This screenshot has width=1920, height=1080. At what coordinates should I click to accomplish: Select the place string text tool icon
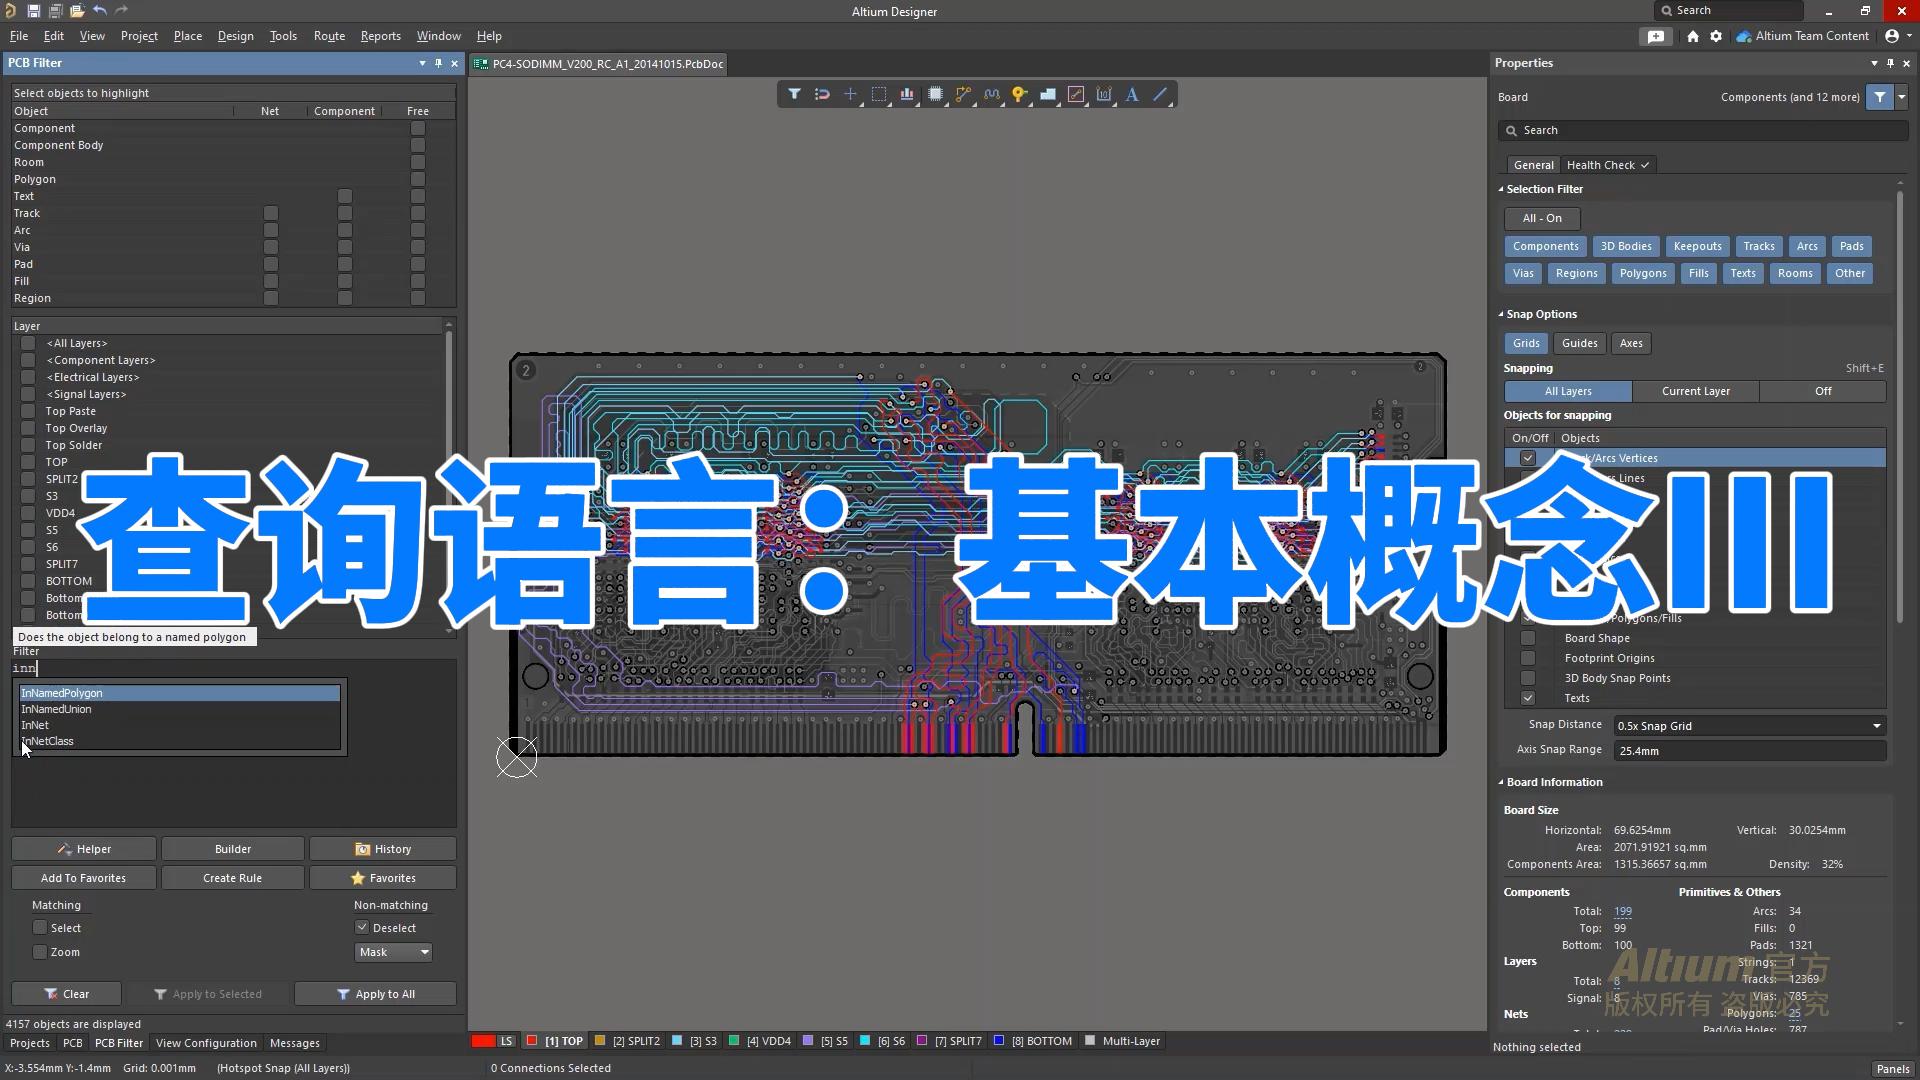(1131, 94)
